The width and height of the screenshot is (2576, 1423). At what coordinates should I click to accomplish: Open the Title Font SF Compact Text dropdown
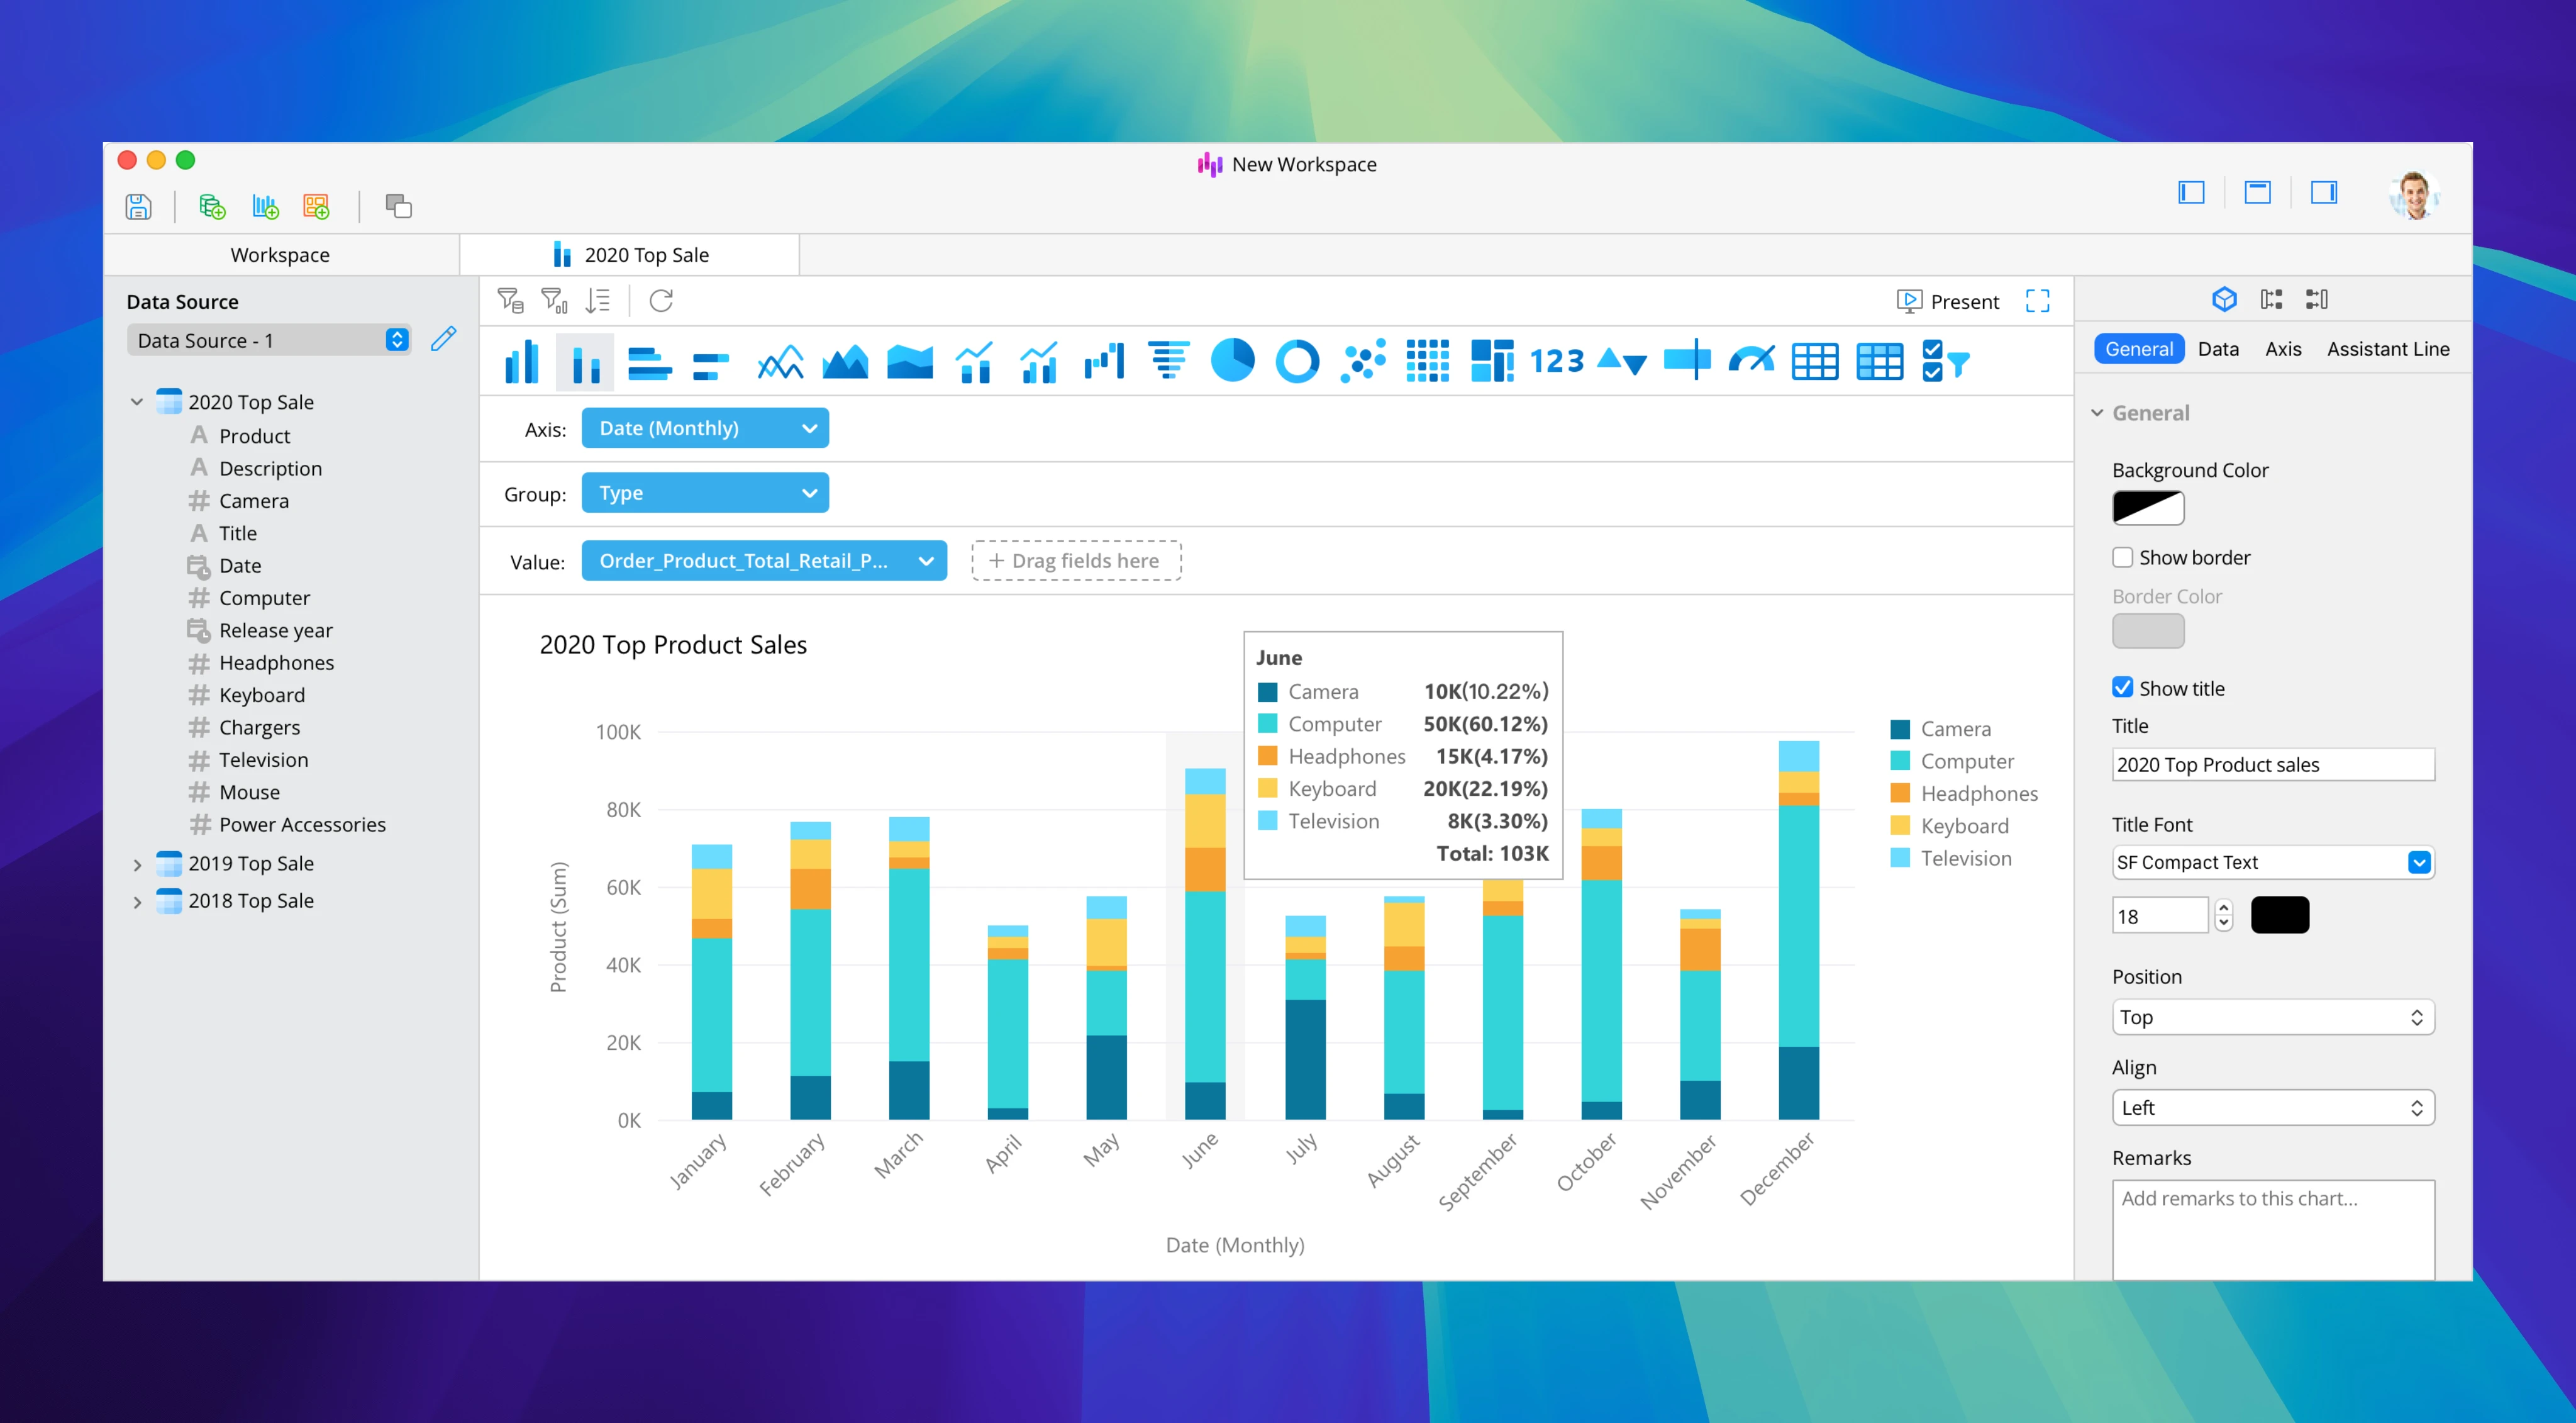pos(2272,862)
